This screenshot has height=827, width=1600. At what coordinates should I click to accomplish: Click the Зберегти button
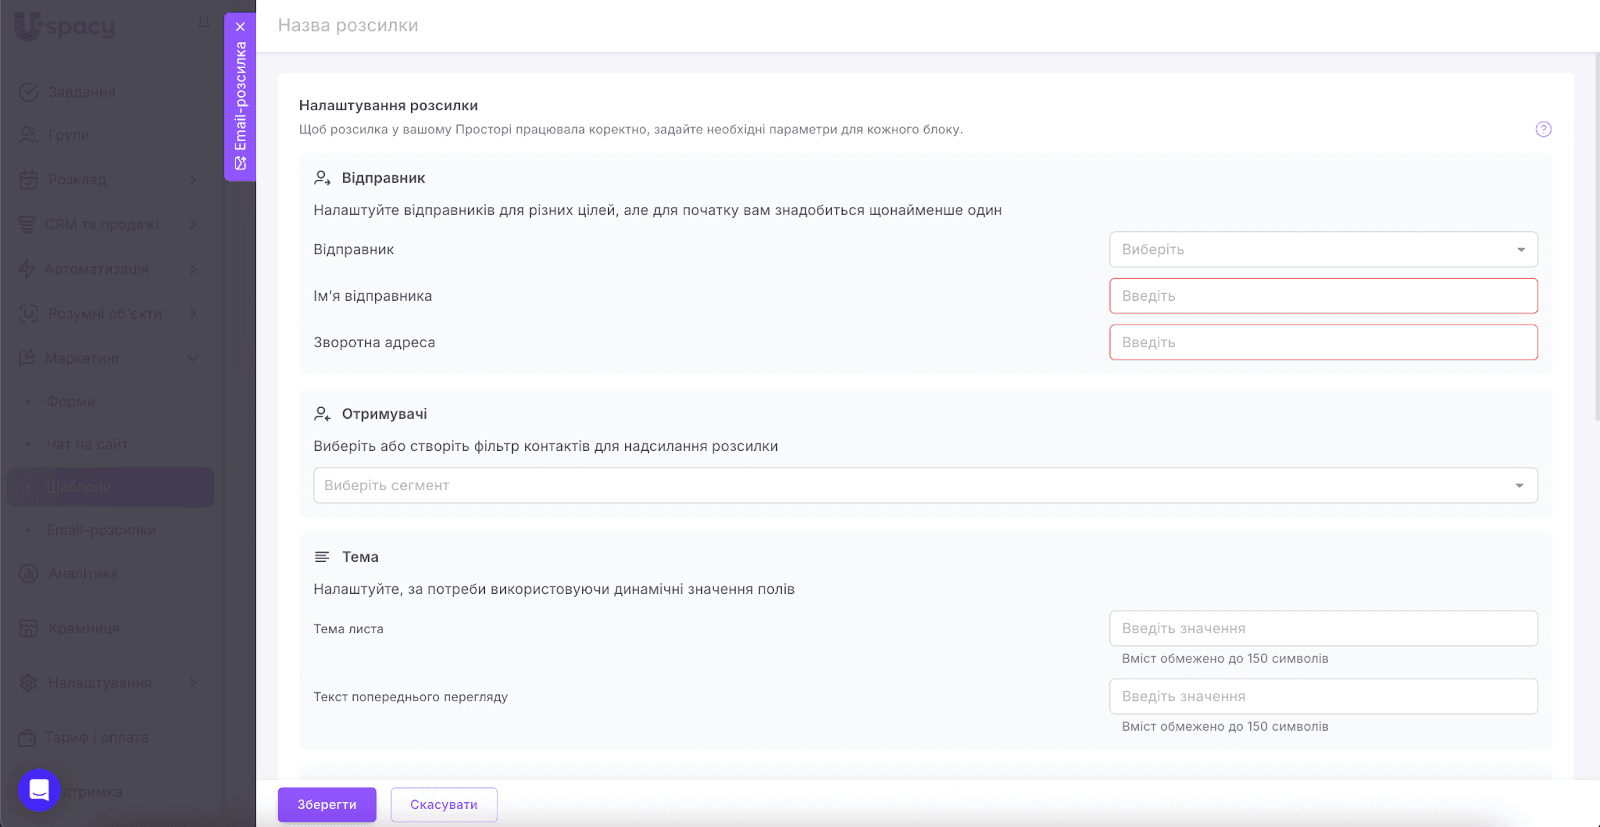pyautogui.click(x=327, y=805)
